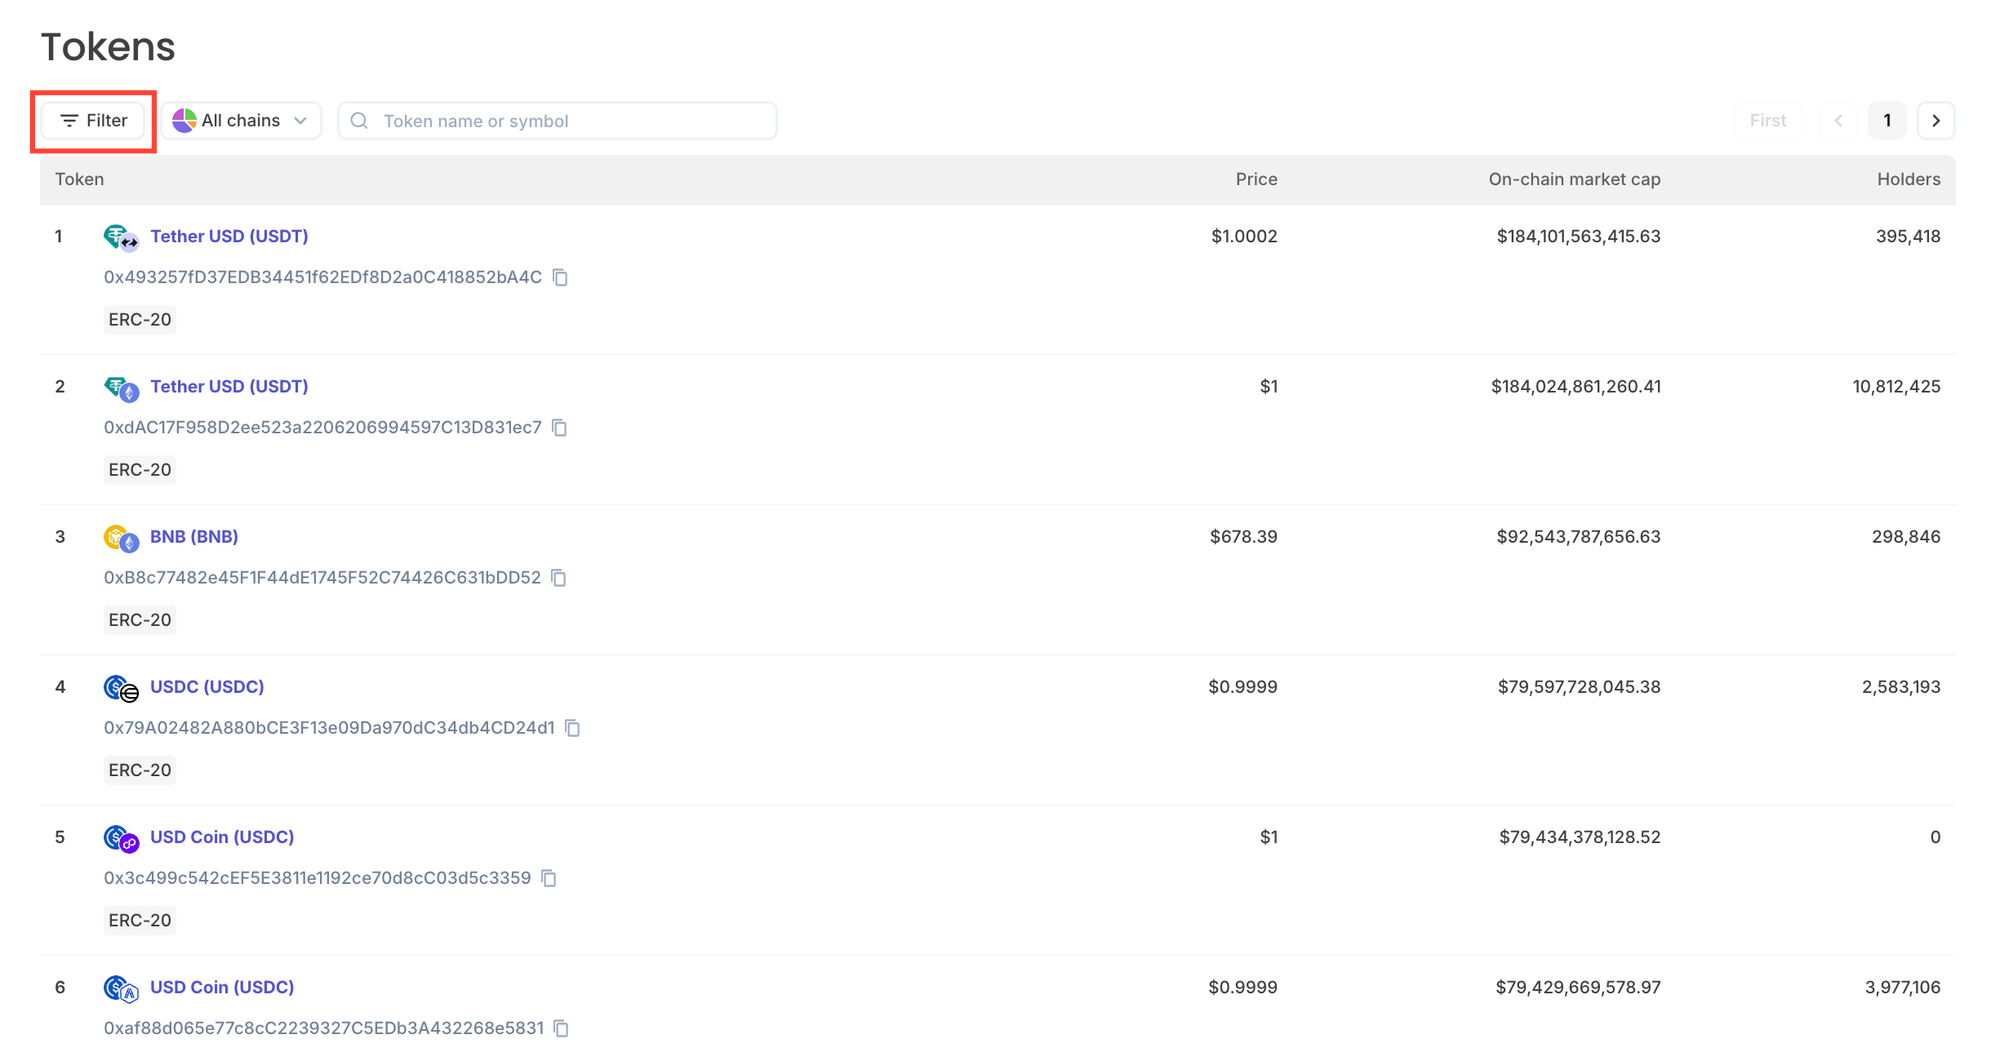This screenshot has height=1056, width=2000.
Task: Copy address of first Tether USD token
Action: coord(561,278)
